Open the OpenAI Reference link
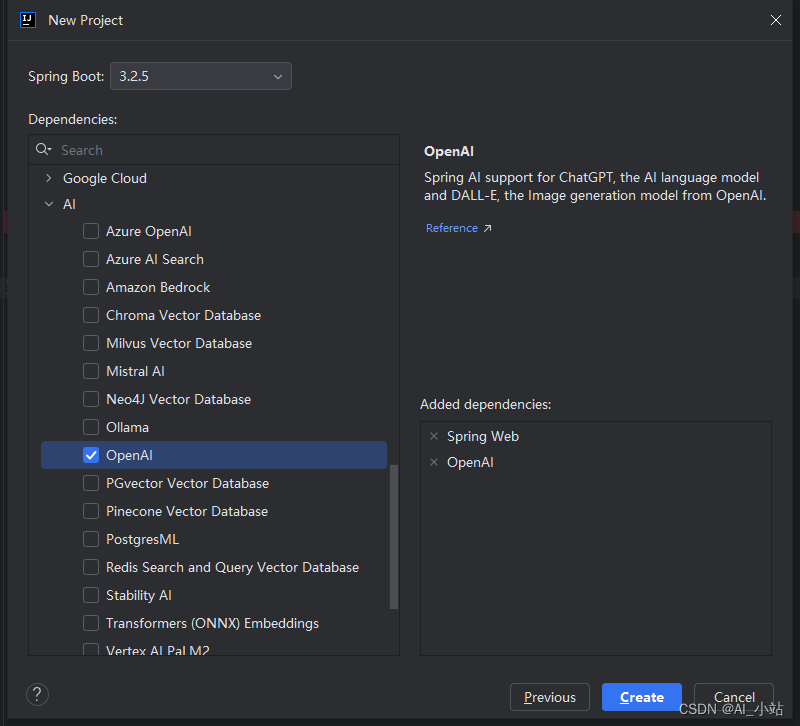 [458, 228]
